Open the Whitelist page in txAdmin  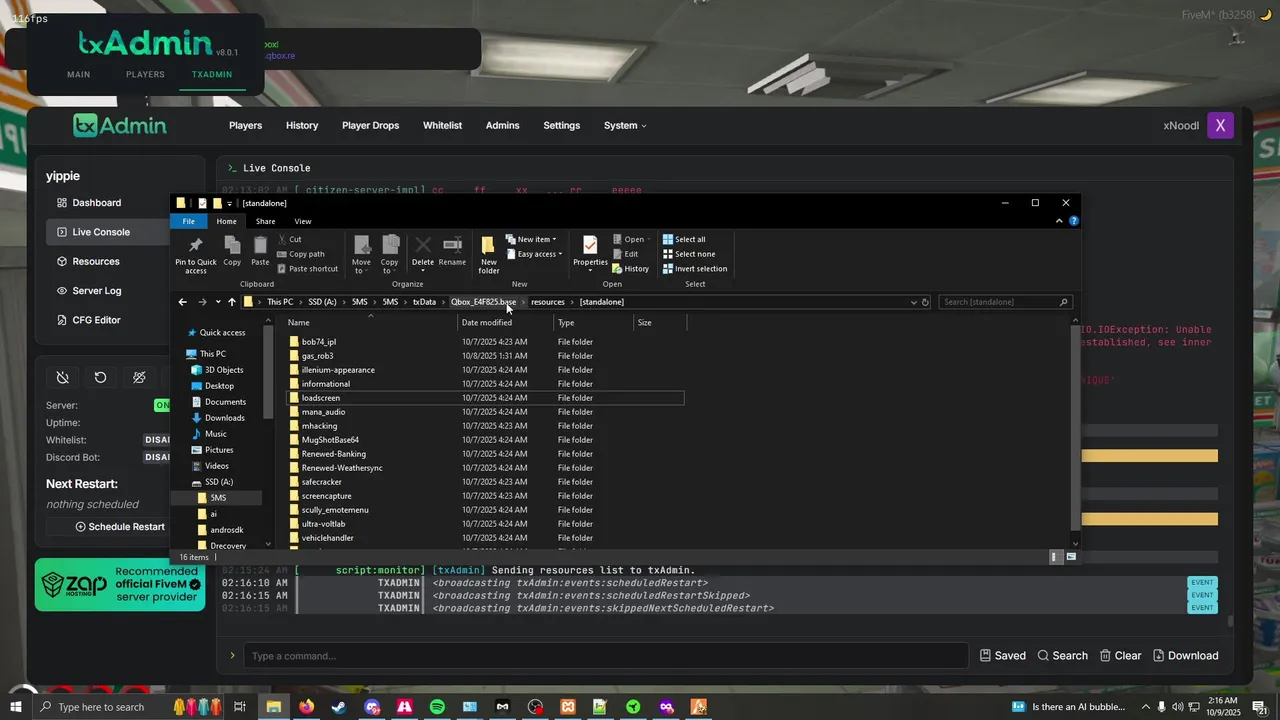[x=442, y=126]
